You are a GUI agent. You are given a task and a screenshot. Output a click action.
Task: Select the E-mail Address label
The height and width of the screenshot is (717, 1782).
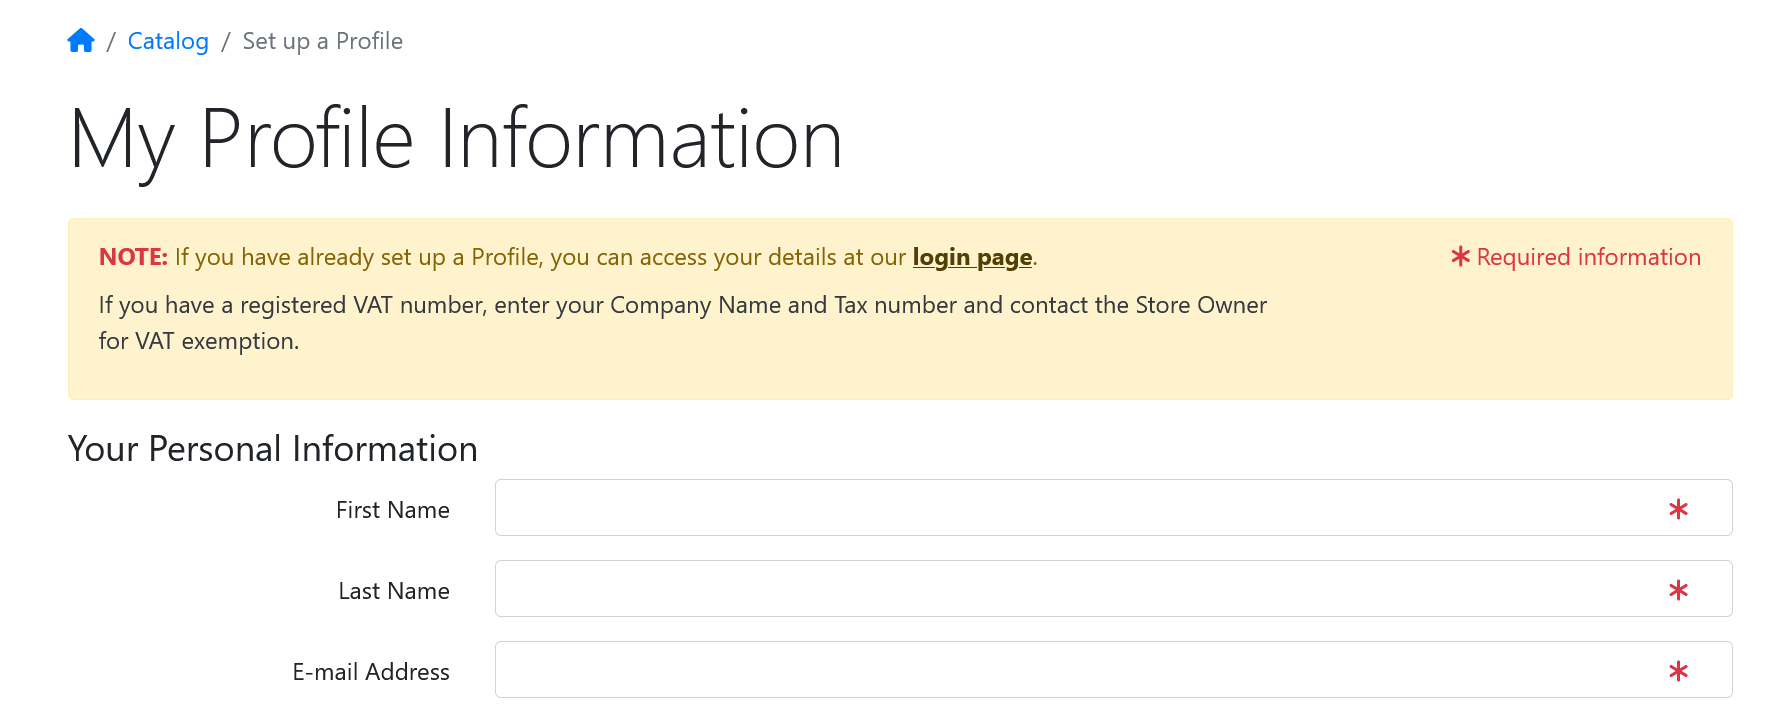pyautogui.click(x=371, y=672)
